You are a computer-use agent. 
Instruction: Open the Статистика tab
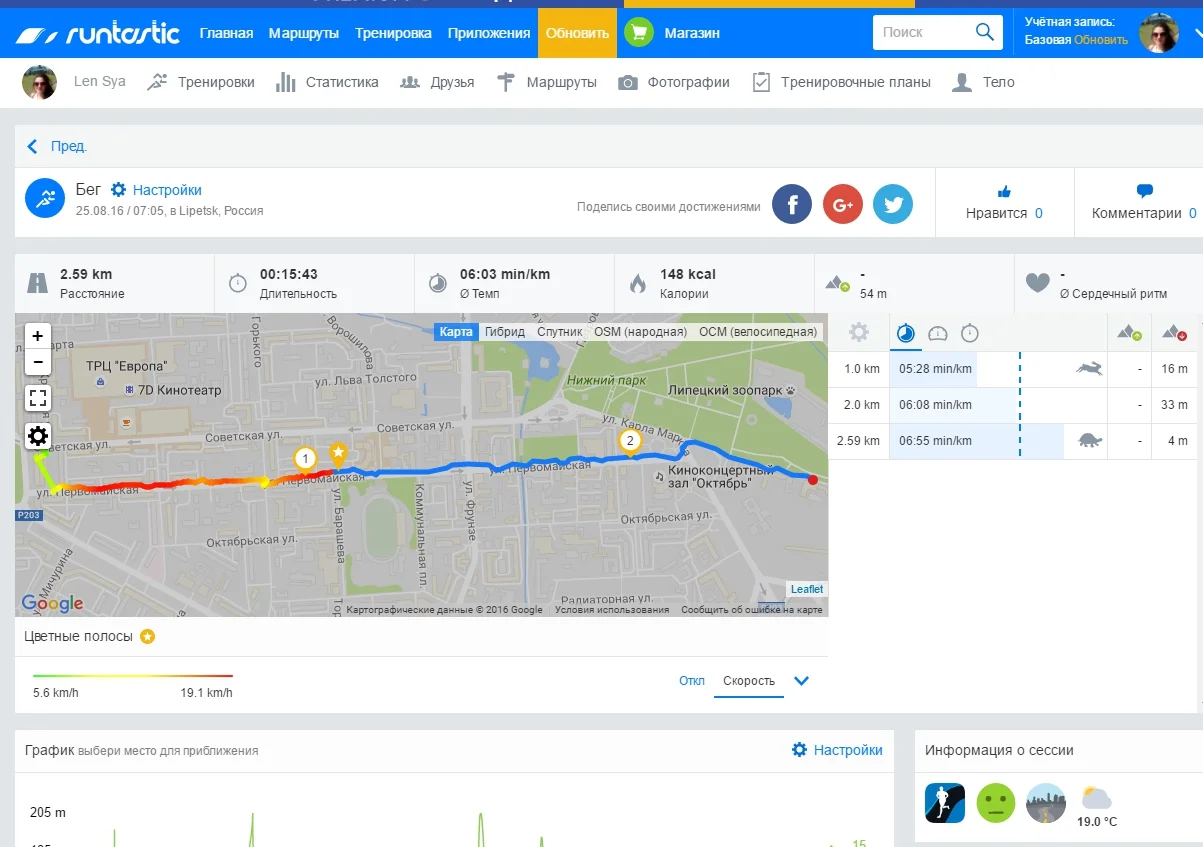[328, 82]
